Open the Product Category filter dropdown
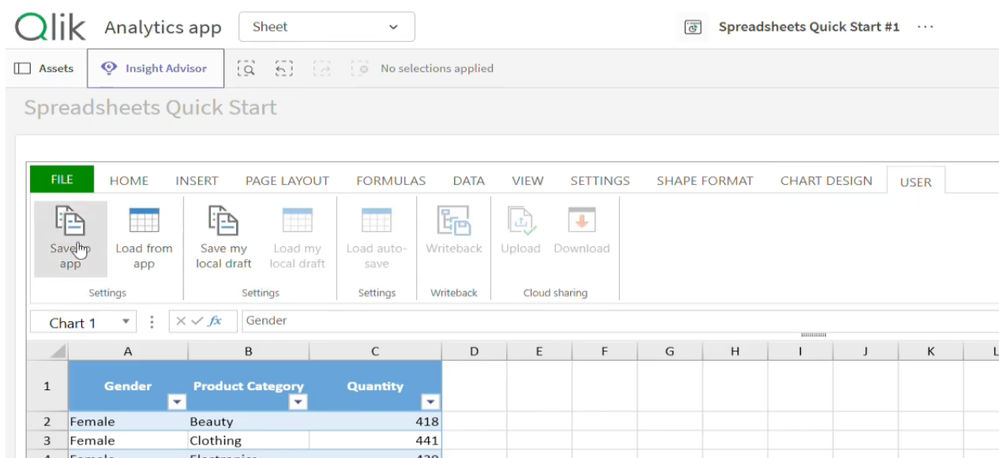The height and width of the screenshot is (458, 999). tap(298, 402)
